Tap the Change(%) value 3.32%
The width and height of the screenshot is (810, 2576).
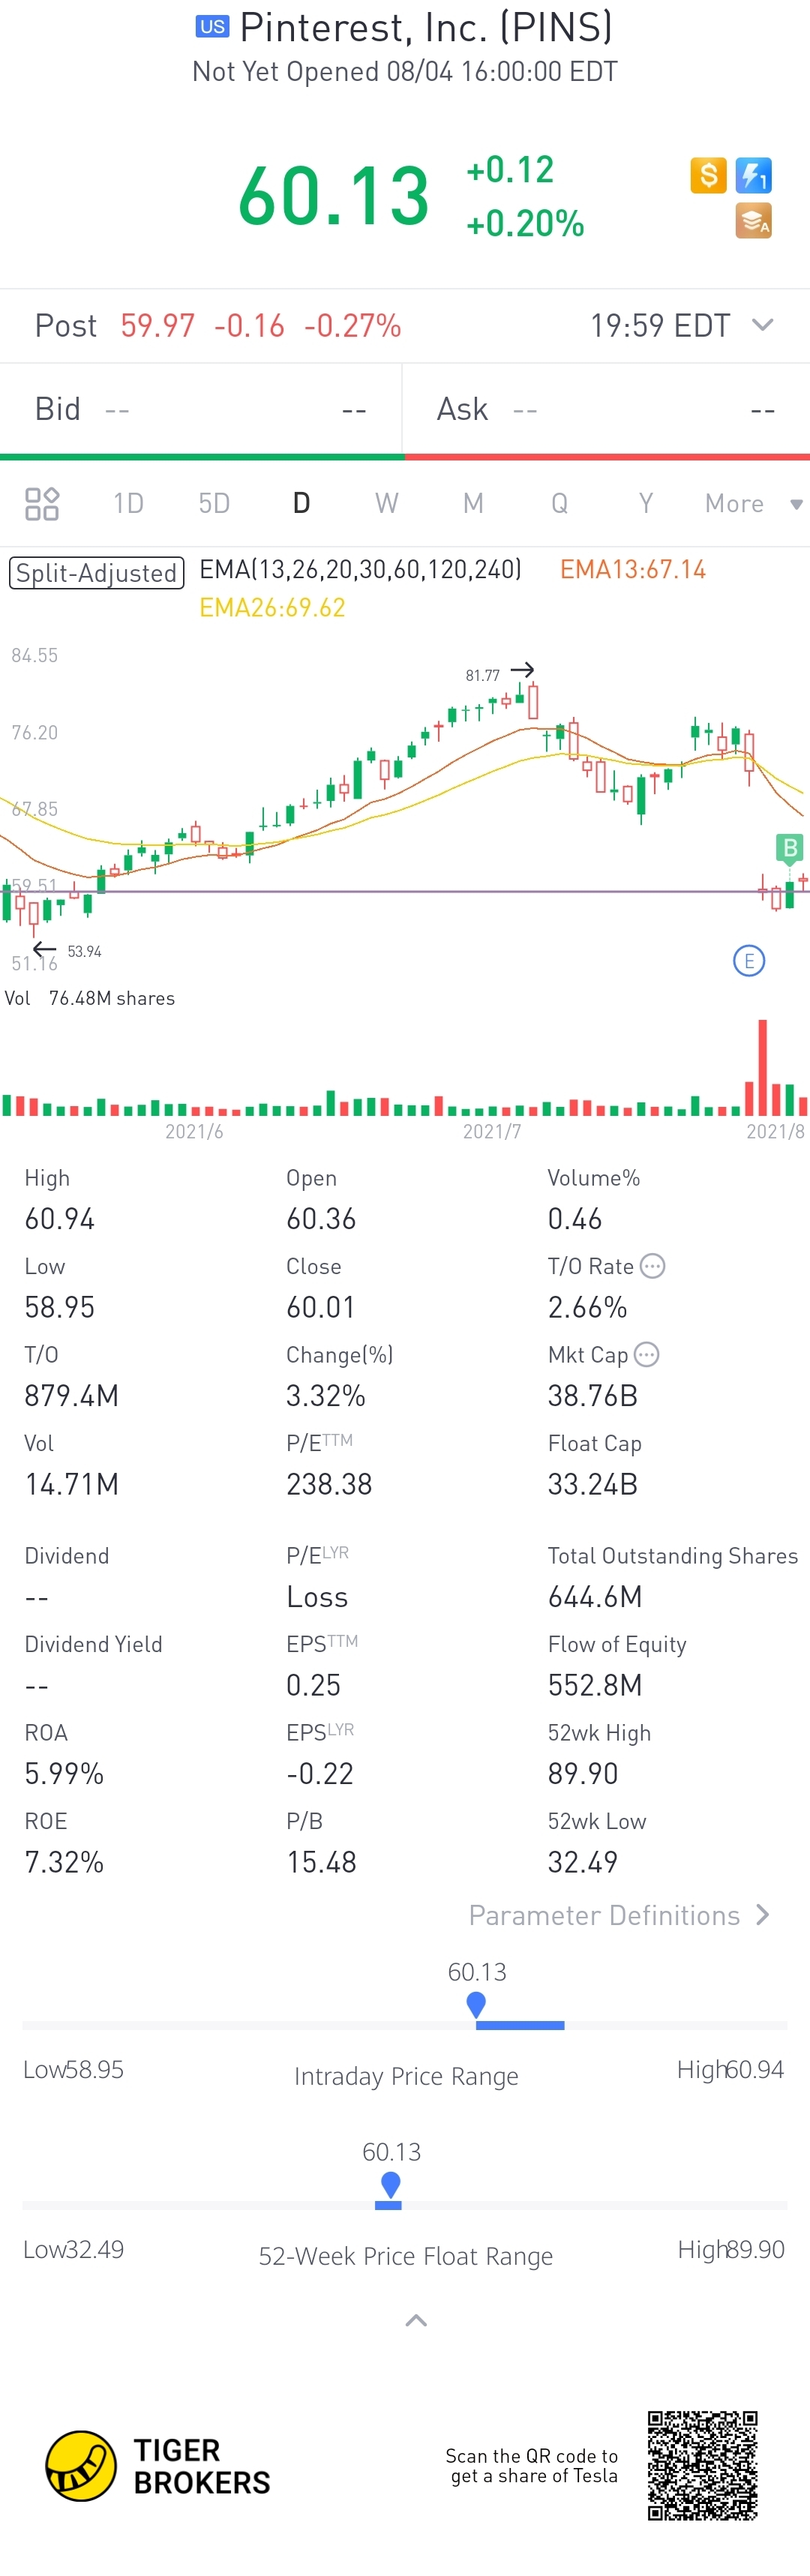(x=326, y=1396)
